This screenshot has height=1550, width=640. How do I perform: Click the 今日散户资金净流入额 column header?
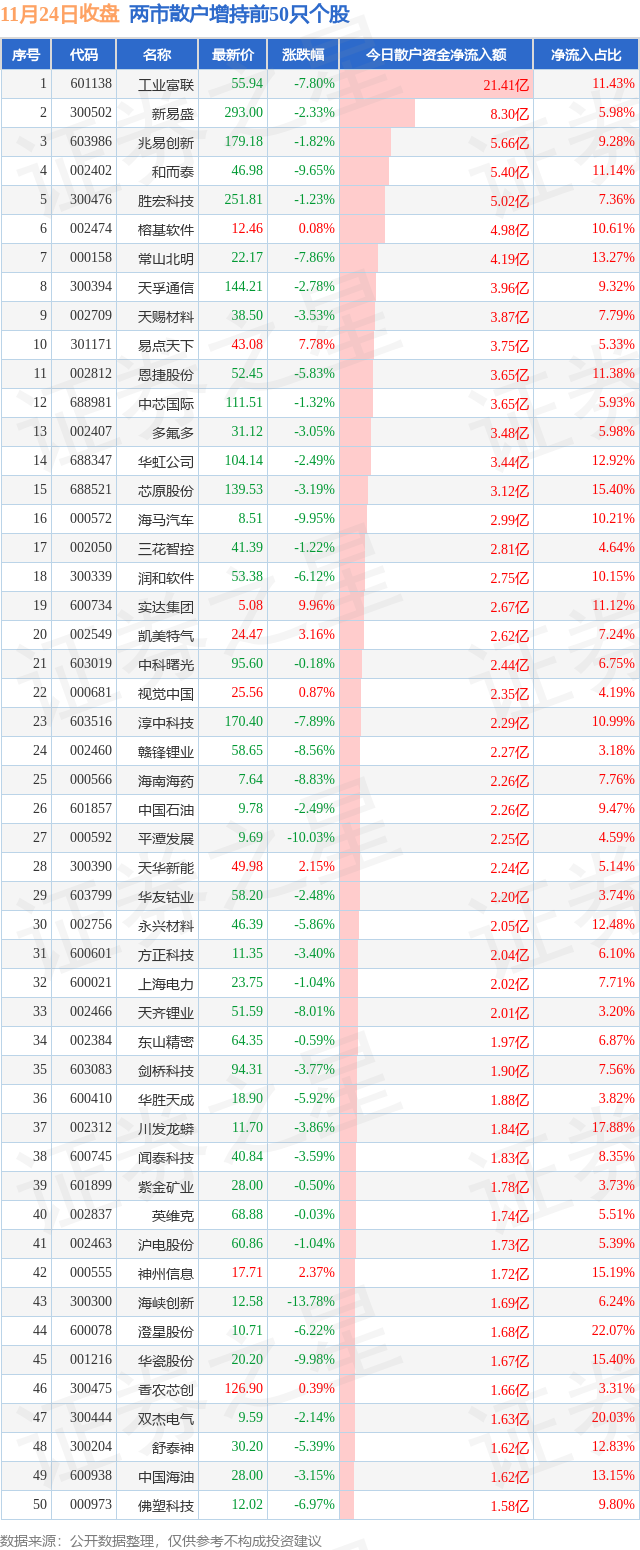click(x=436, y=55)
